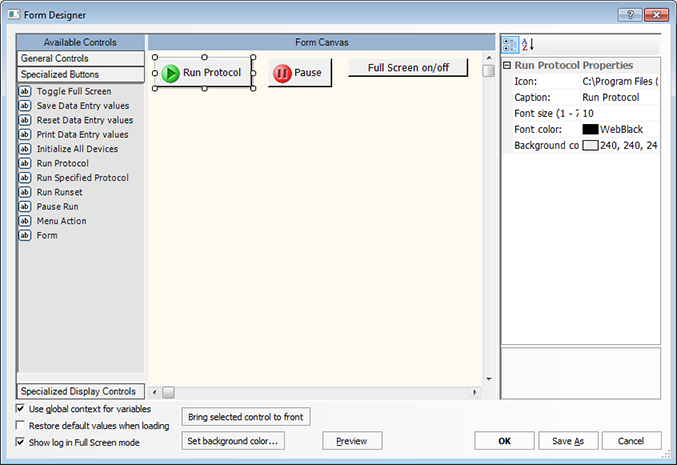Click the red Pause icon on canvas
The height and width of the screenshot is (465, 677).
(x=282, y=73)
